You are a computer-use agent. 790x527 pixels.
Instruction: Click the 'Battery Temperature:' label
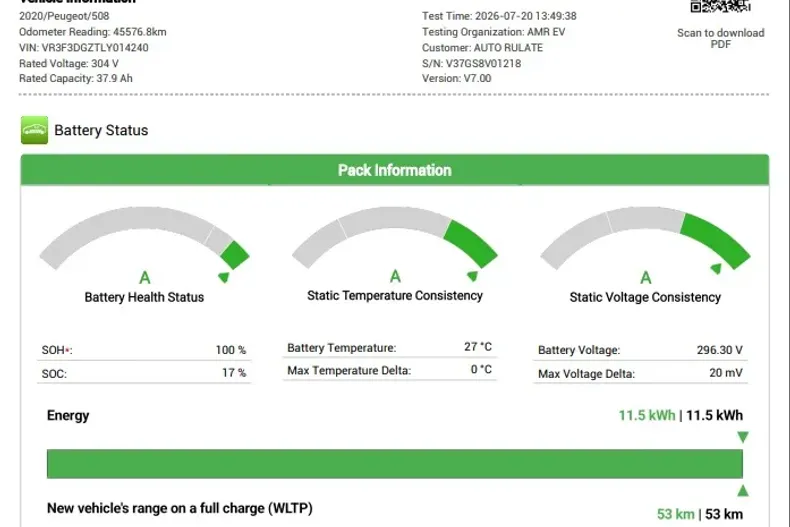342,348
